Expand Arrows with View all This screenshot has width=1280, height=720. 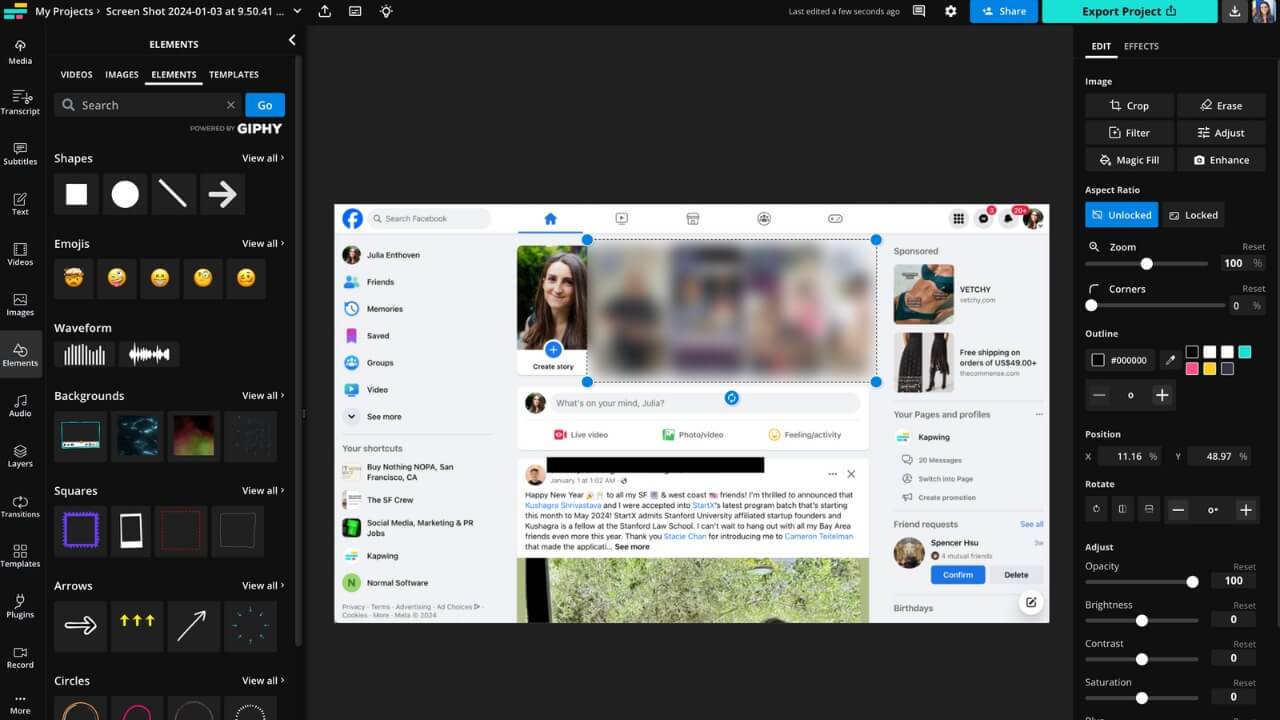263,586
